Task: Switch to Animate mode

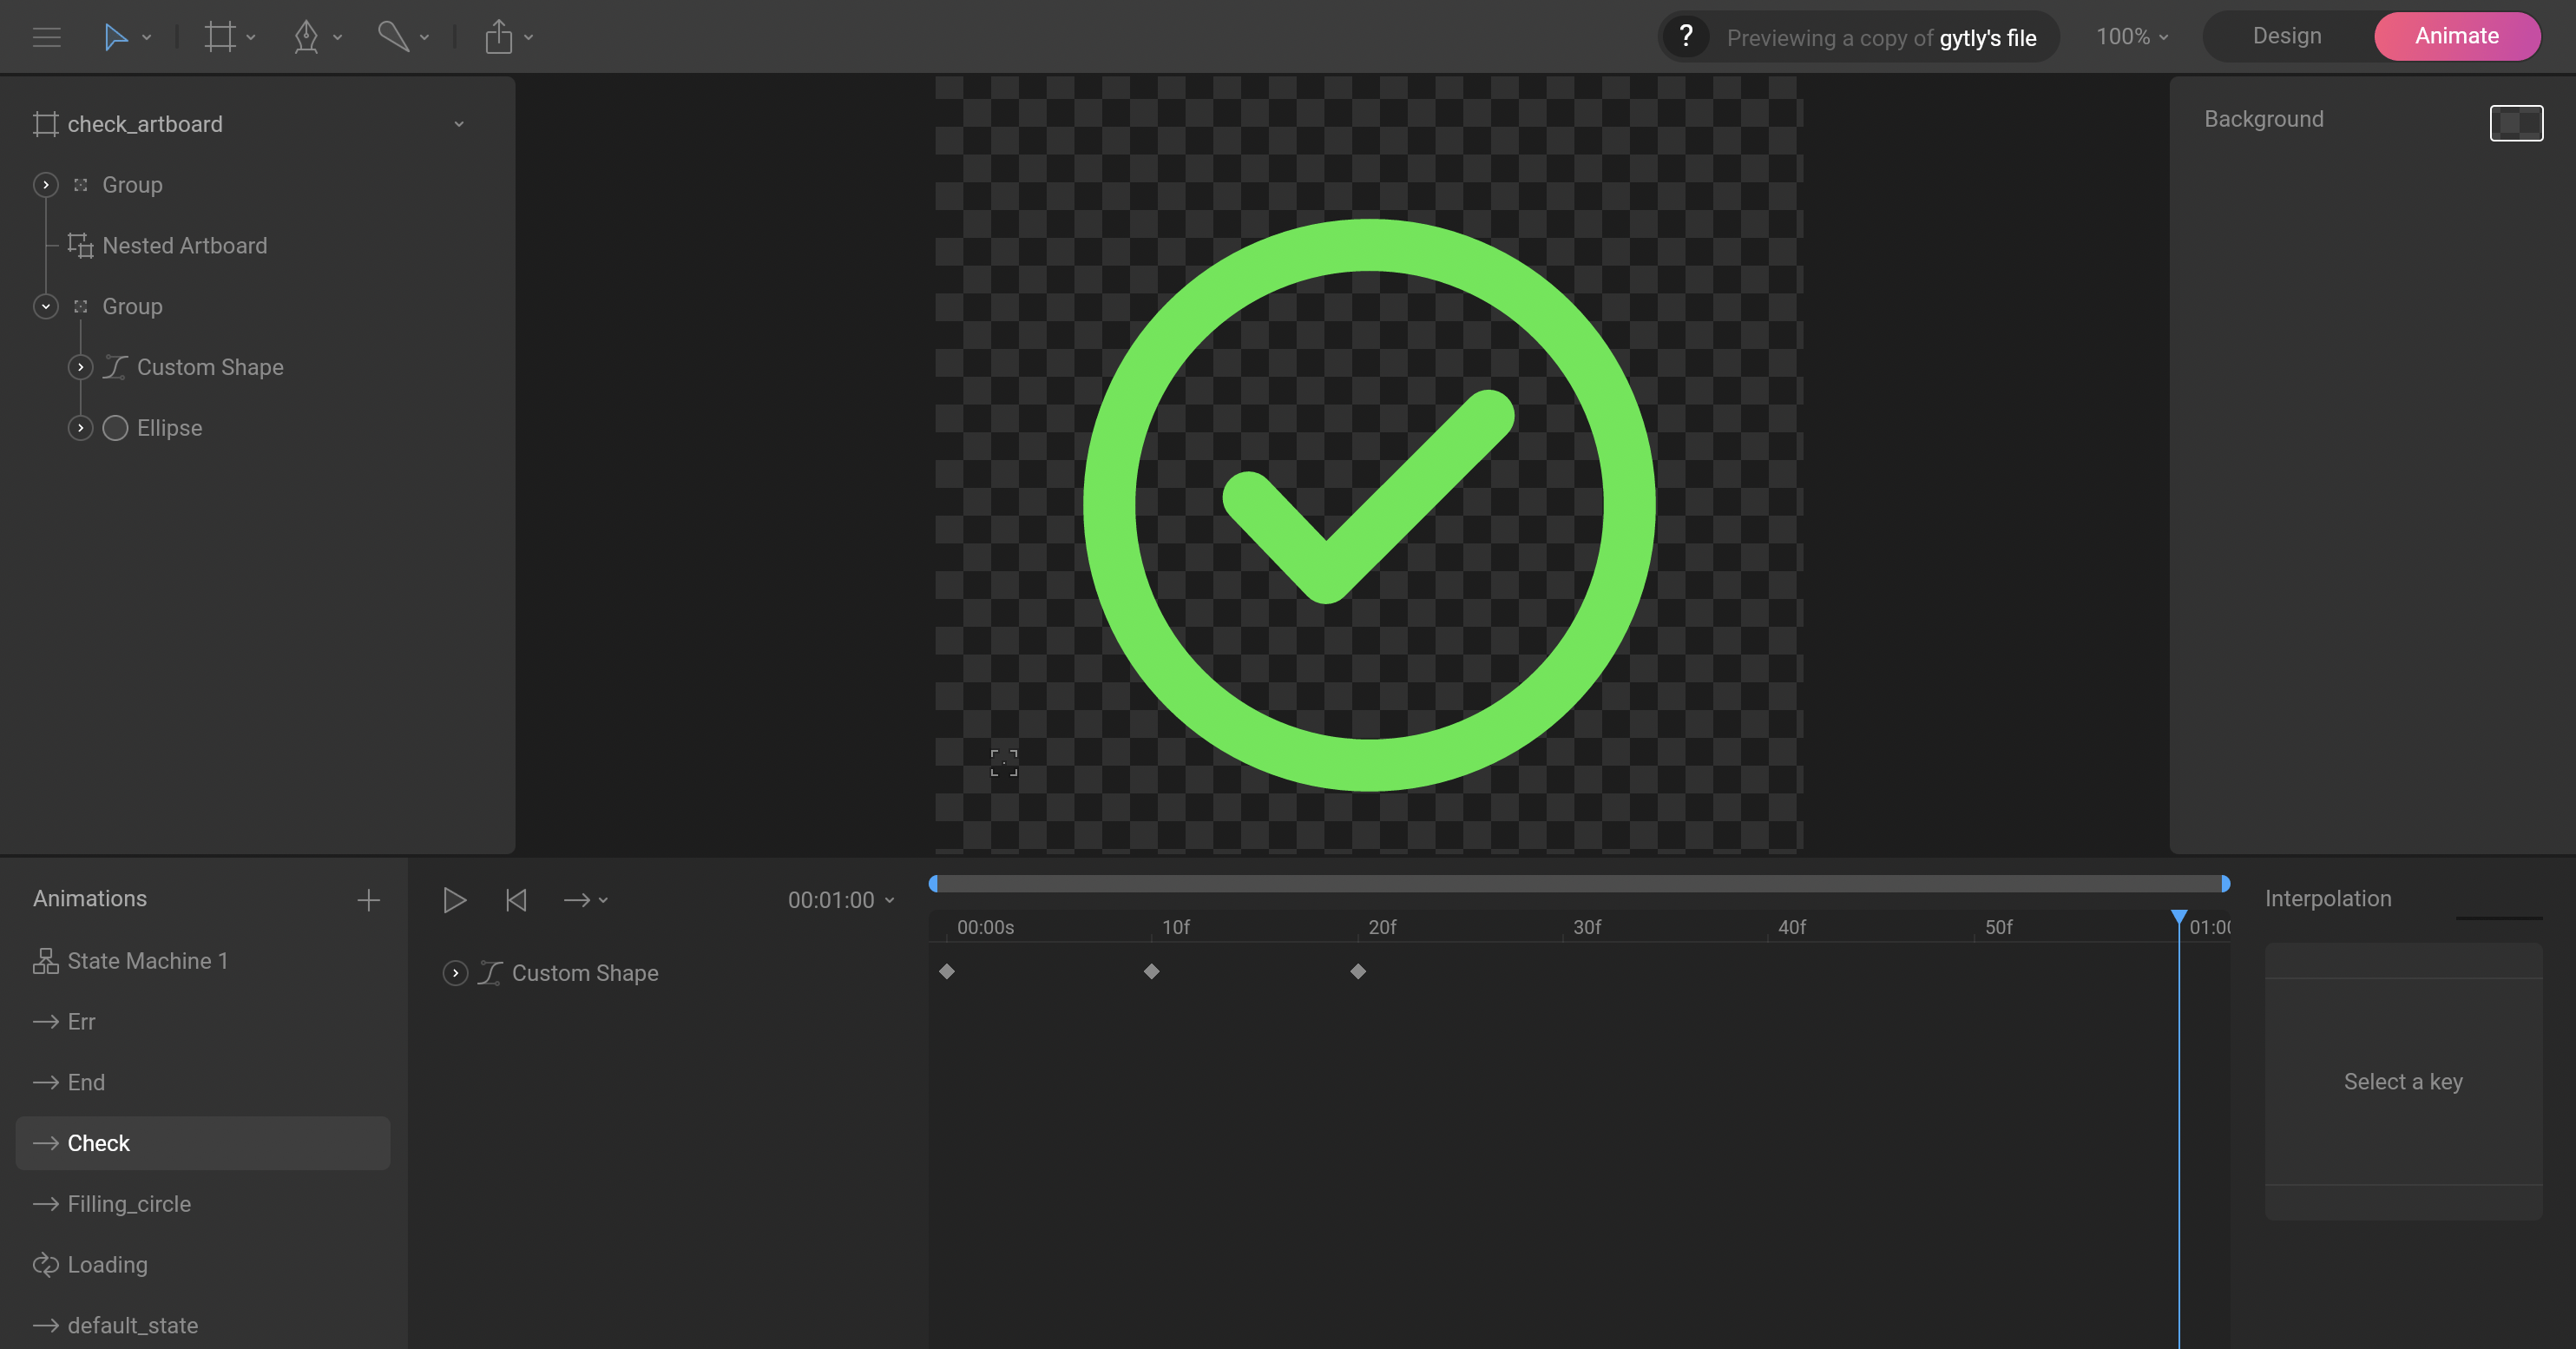Action: tap(2456, 37)
